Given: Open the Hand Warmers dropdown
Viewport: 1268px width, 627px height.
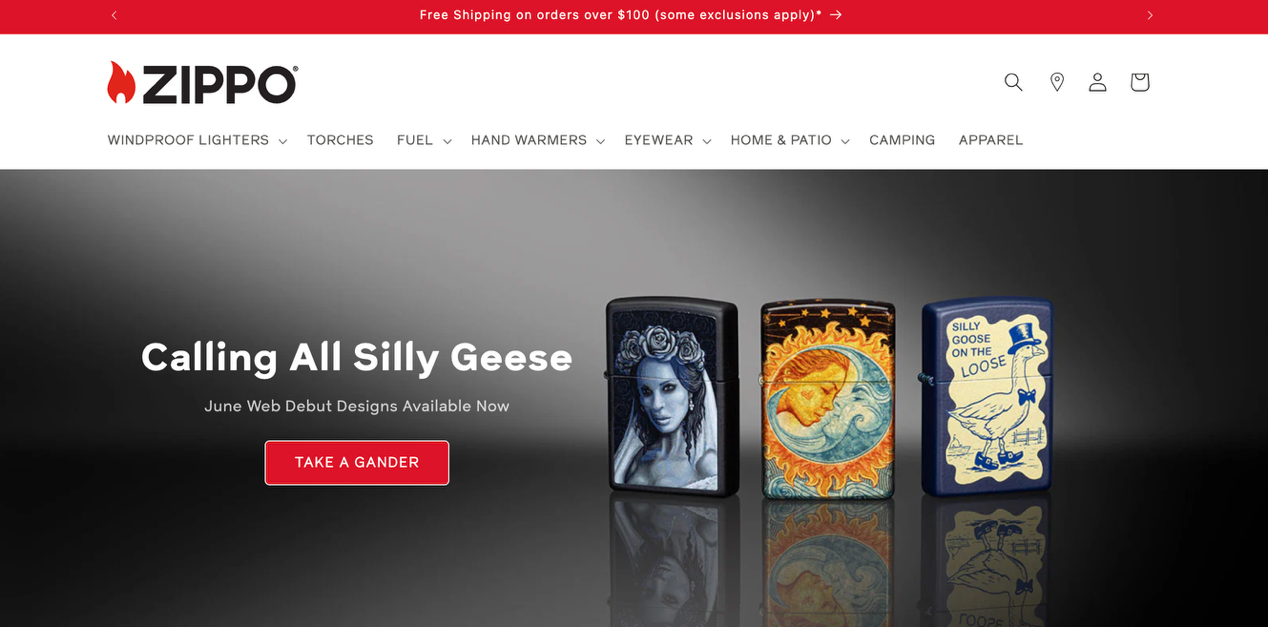Looking at the screenshot, I should pyautogui.click(x=538, y=140).
